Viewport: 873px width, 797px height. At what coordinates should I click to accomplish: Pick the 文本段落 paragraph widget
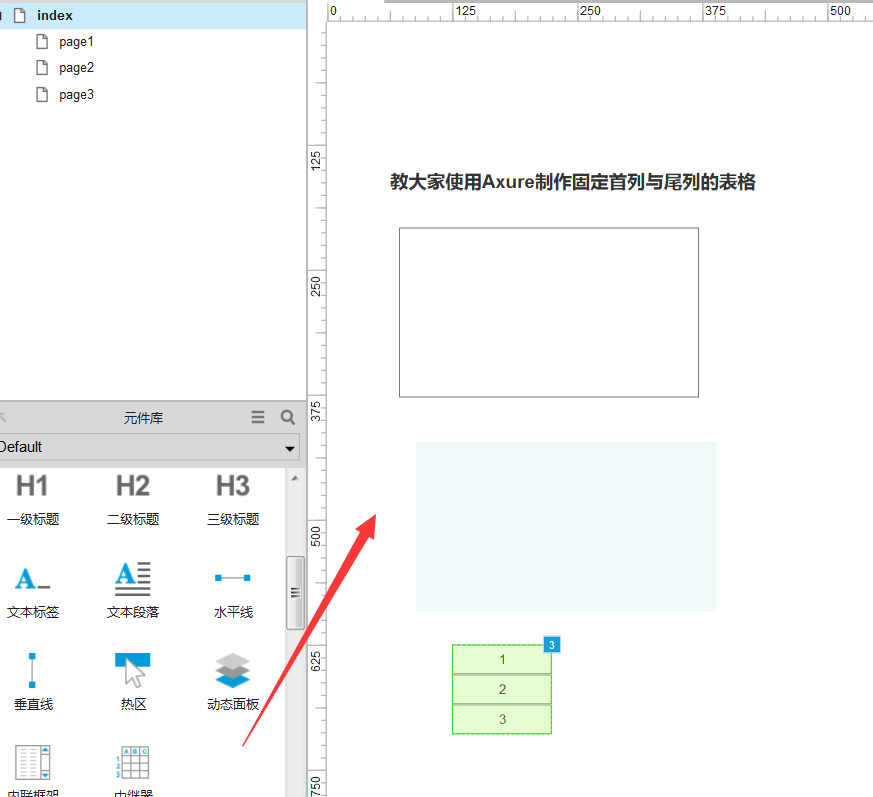pyautogui.click(x=133, y=591)
